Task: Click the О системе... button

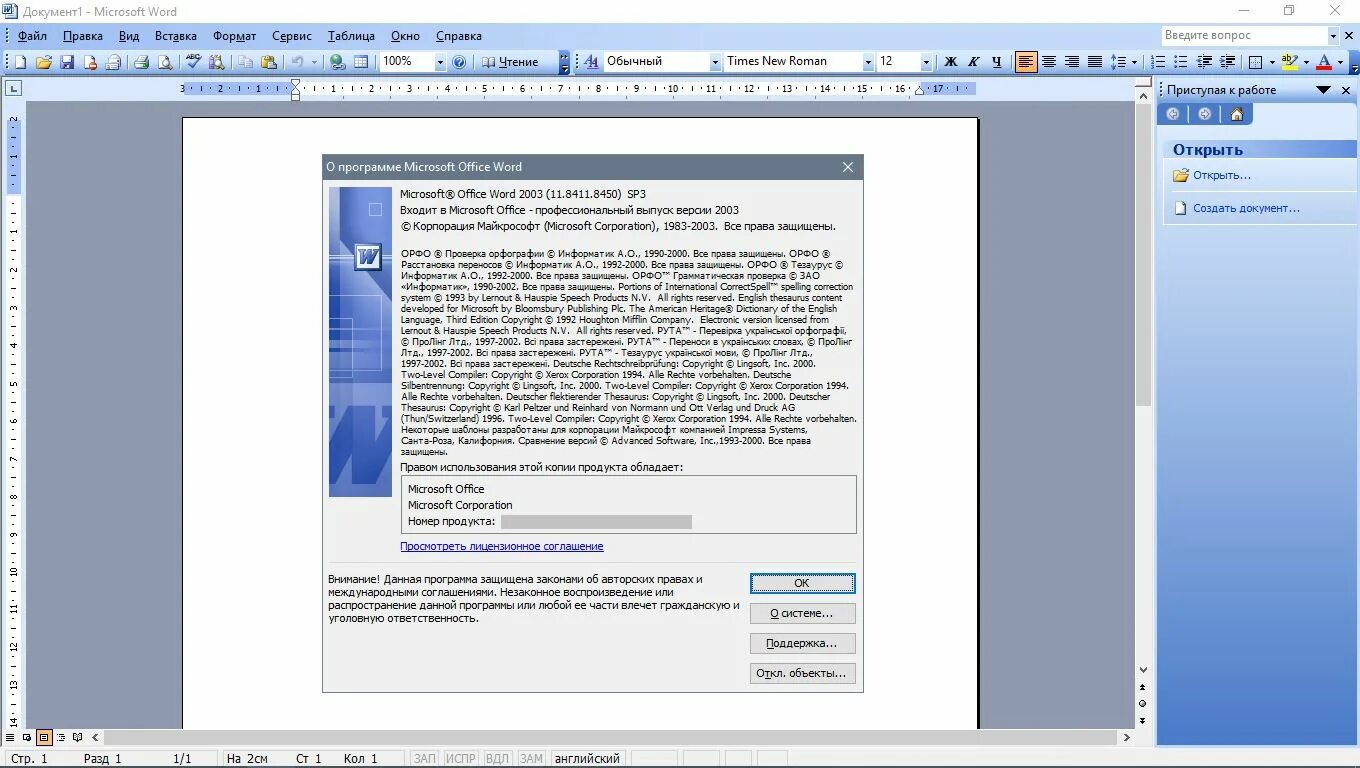Action: (802, 613)
